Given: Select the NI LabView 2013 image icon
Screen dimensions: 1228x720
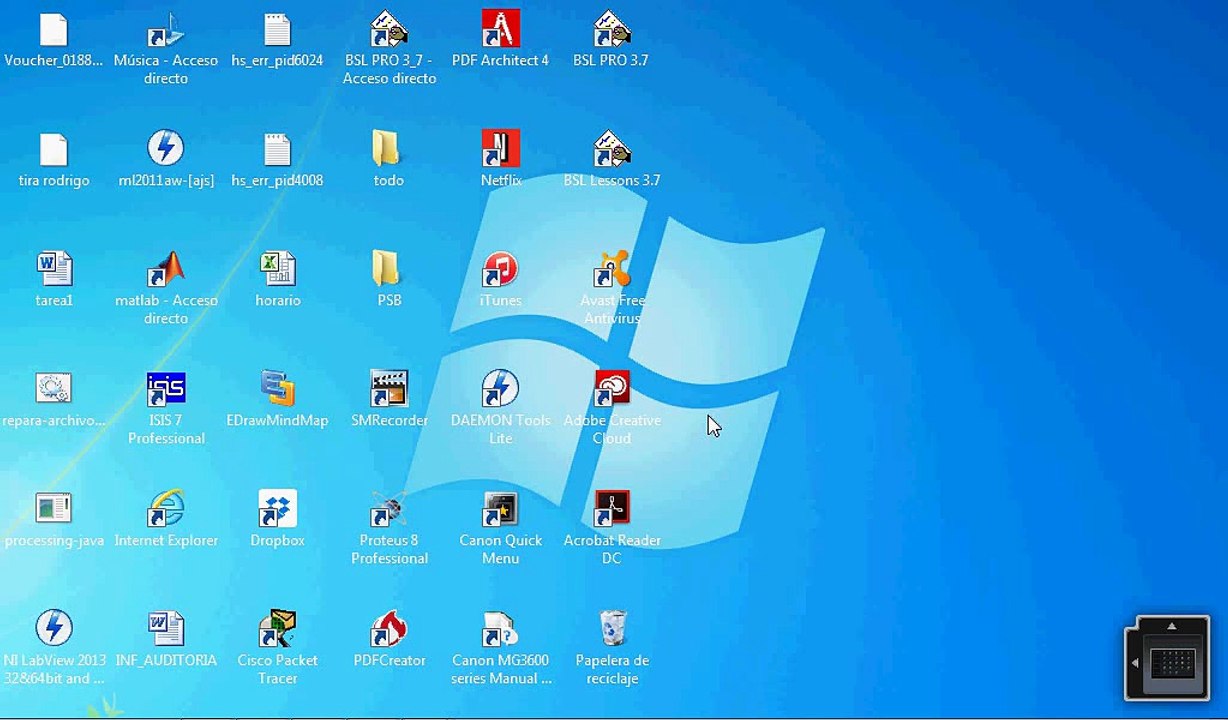Looking at the screenshot, I should tap(54, 628).
